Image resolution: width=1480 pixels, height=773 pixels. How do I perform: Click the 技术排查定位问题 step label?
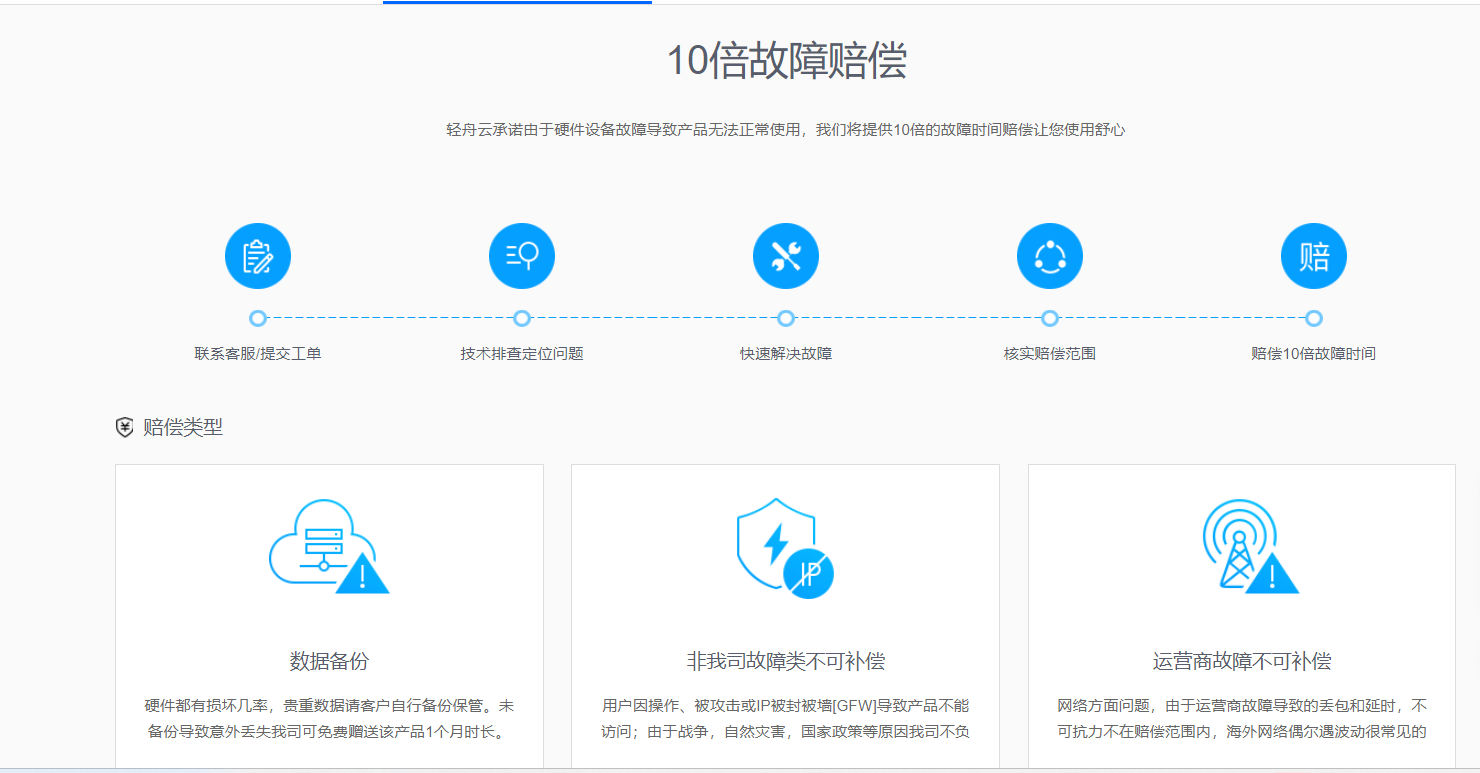click(522, 354)
